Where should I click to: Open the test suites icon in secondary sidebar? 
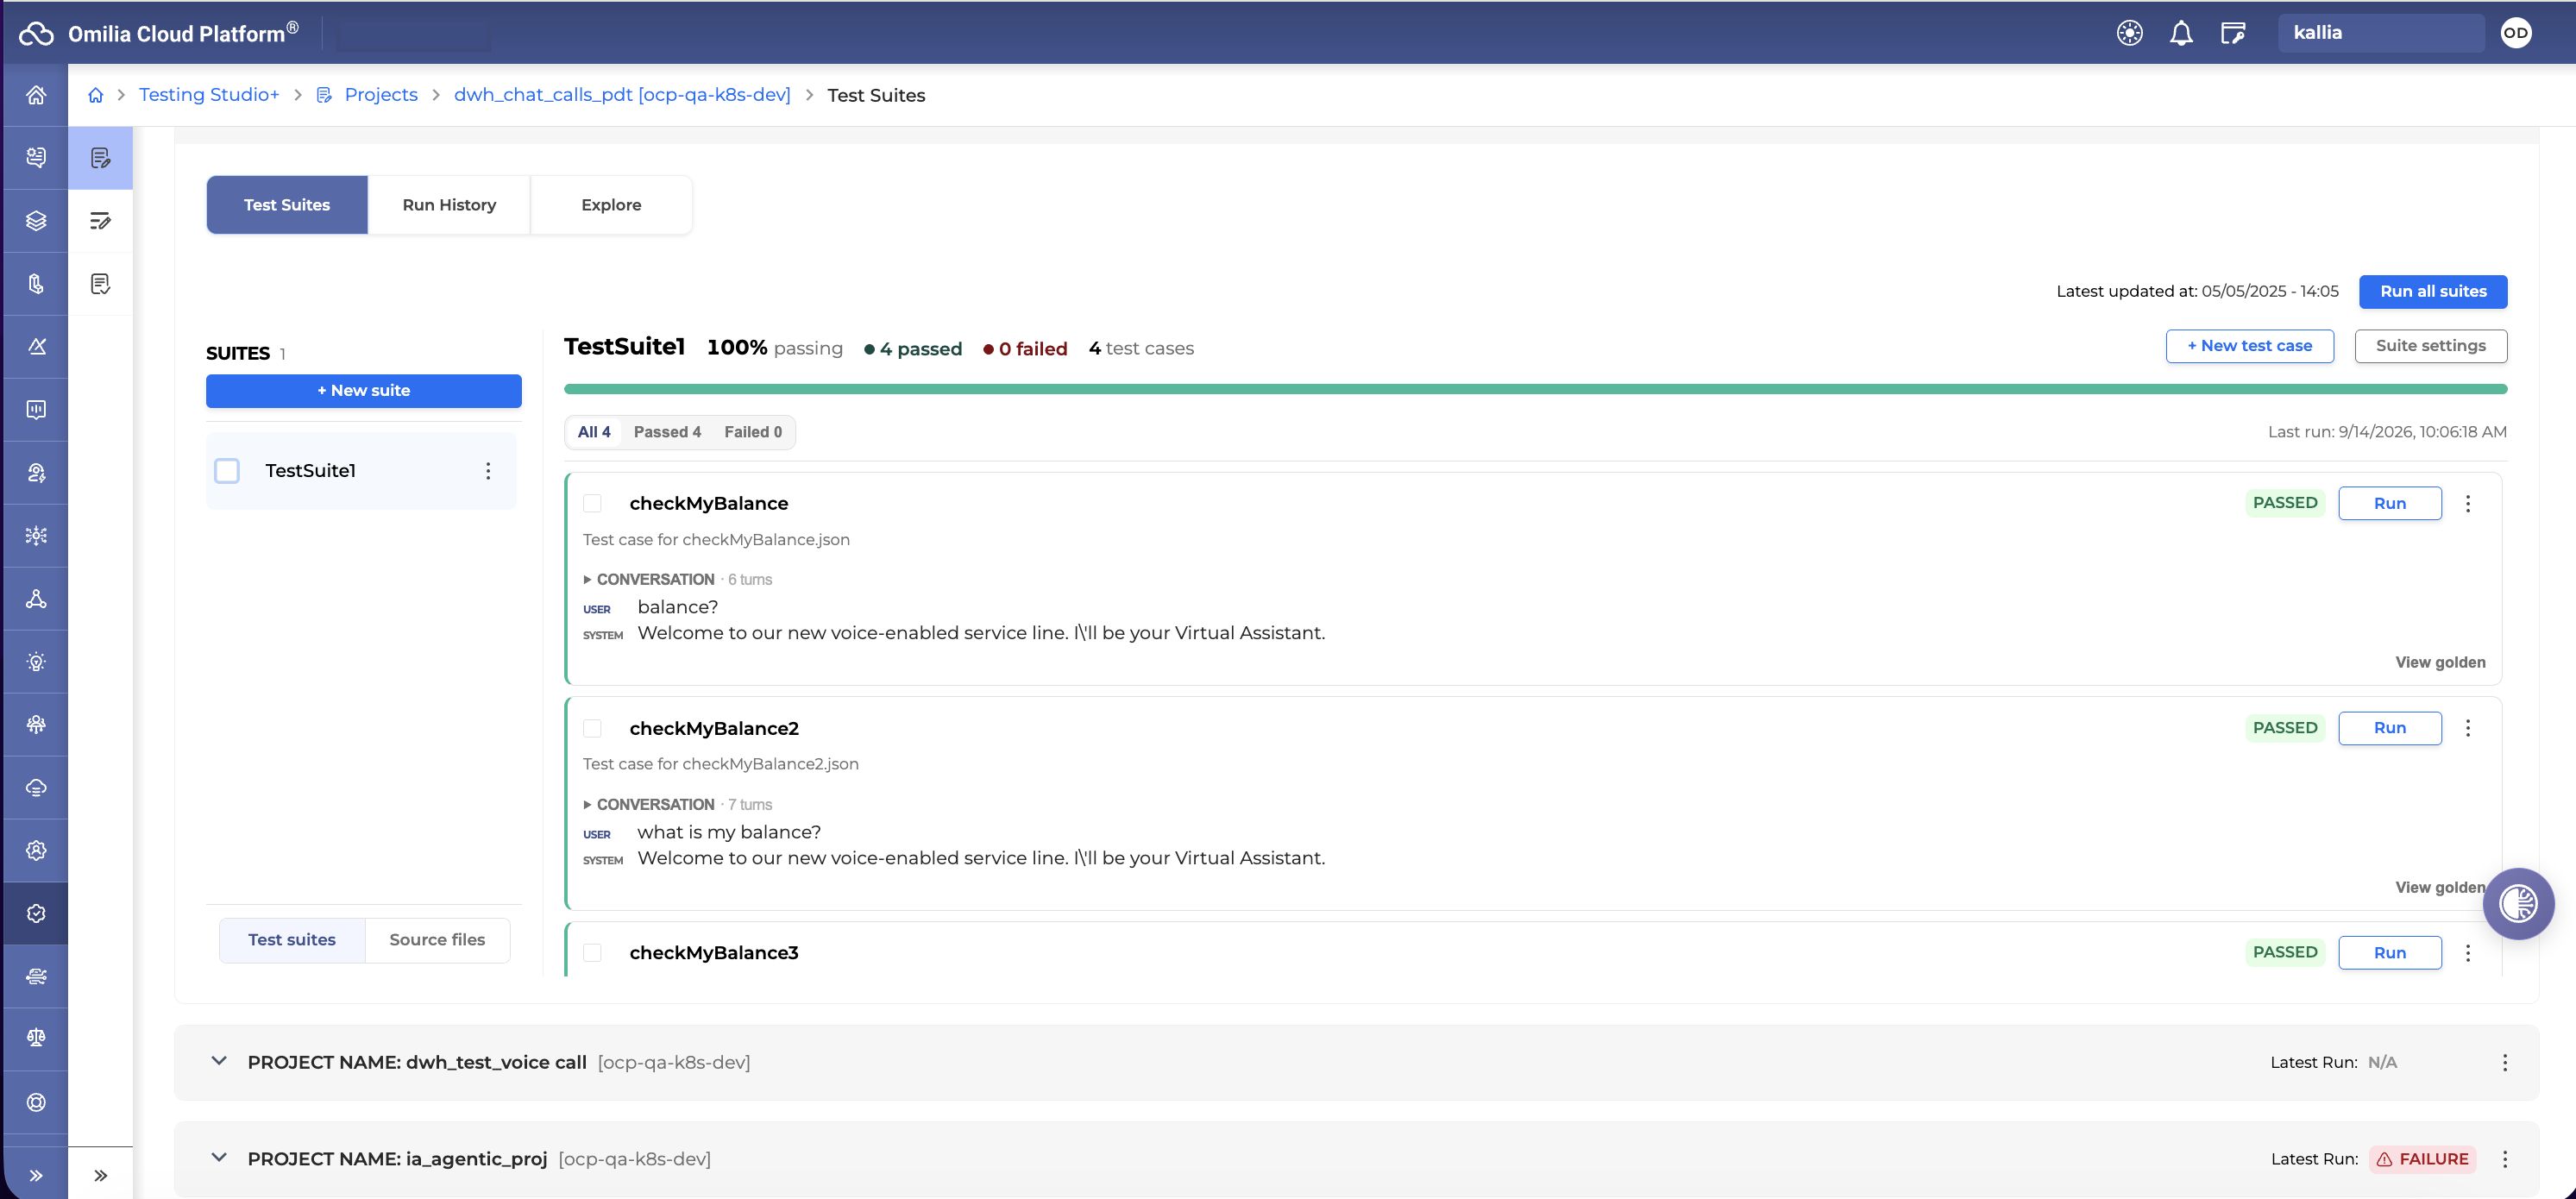pyautogui.click(x=100, y=158)
